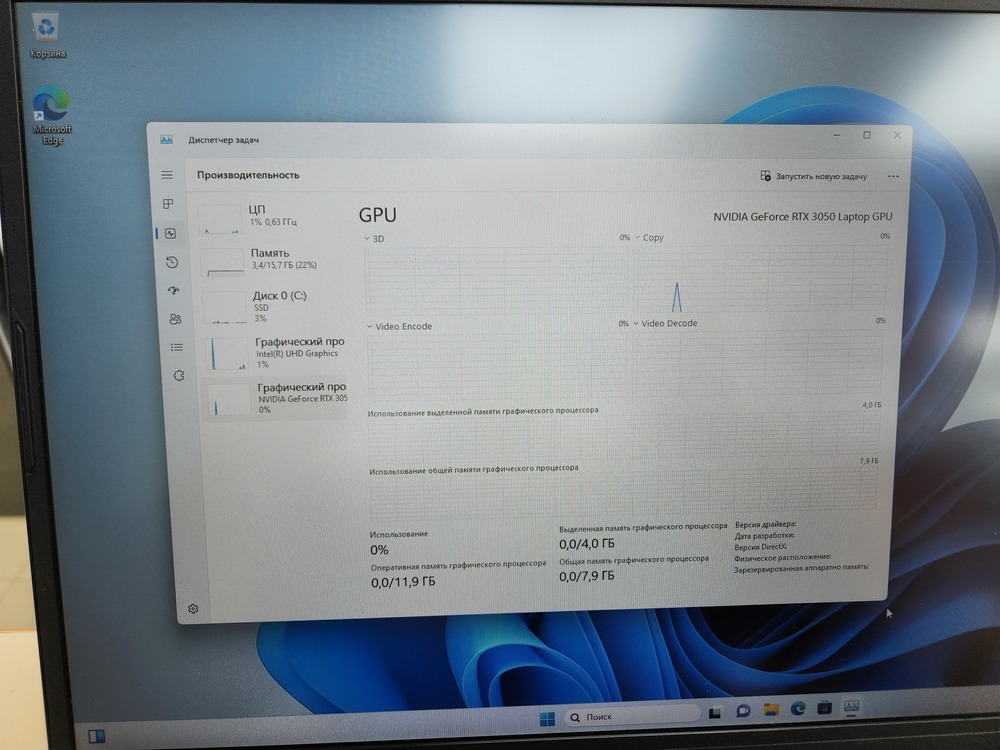Open the Services page icon
1000x750 pixels.
pyautogui.click(x=179, y=376)
